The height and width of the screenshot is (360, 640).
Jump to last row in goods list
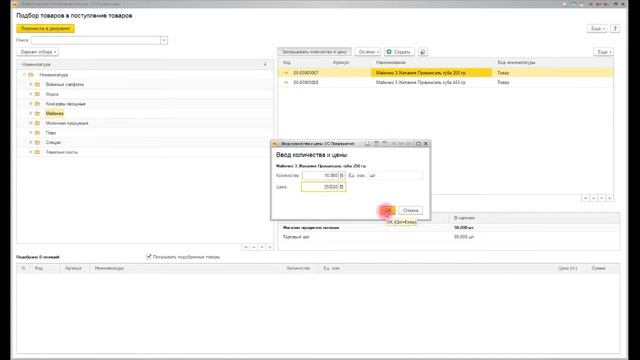pyautogui.click(x=609, y=198)
